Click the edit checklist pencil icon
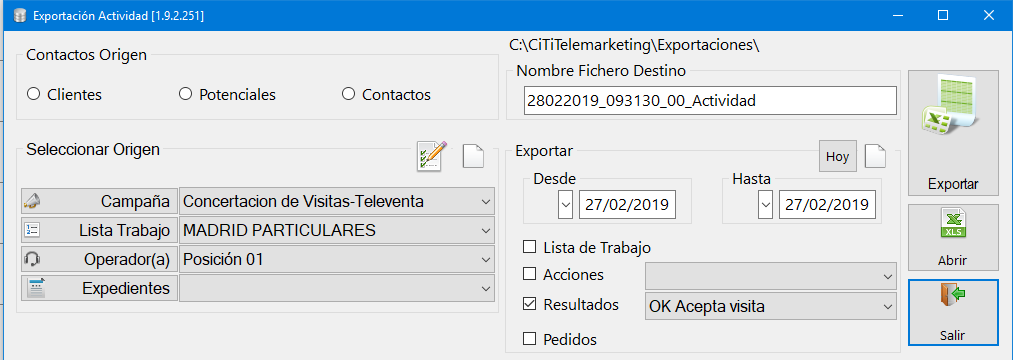Image resolution: width=1013 pixels, height=360 pixels. click(x=432, y=156)
